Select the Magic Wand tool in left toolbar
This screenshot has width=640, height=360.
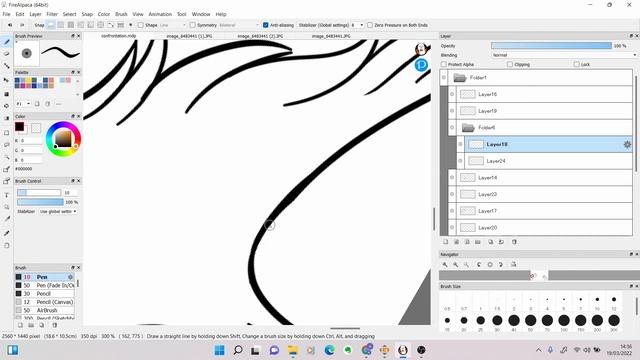(7, 157)
